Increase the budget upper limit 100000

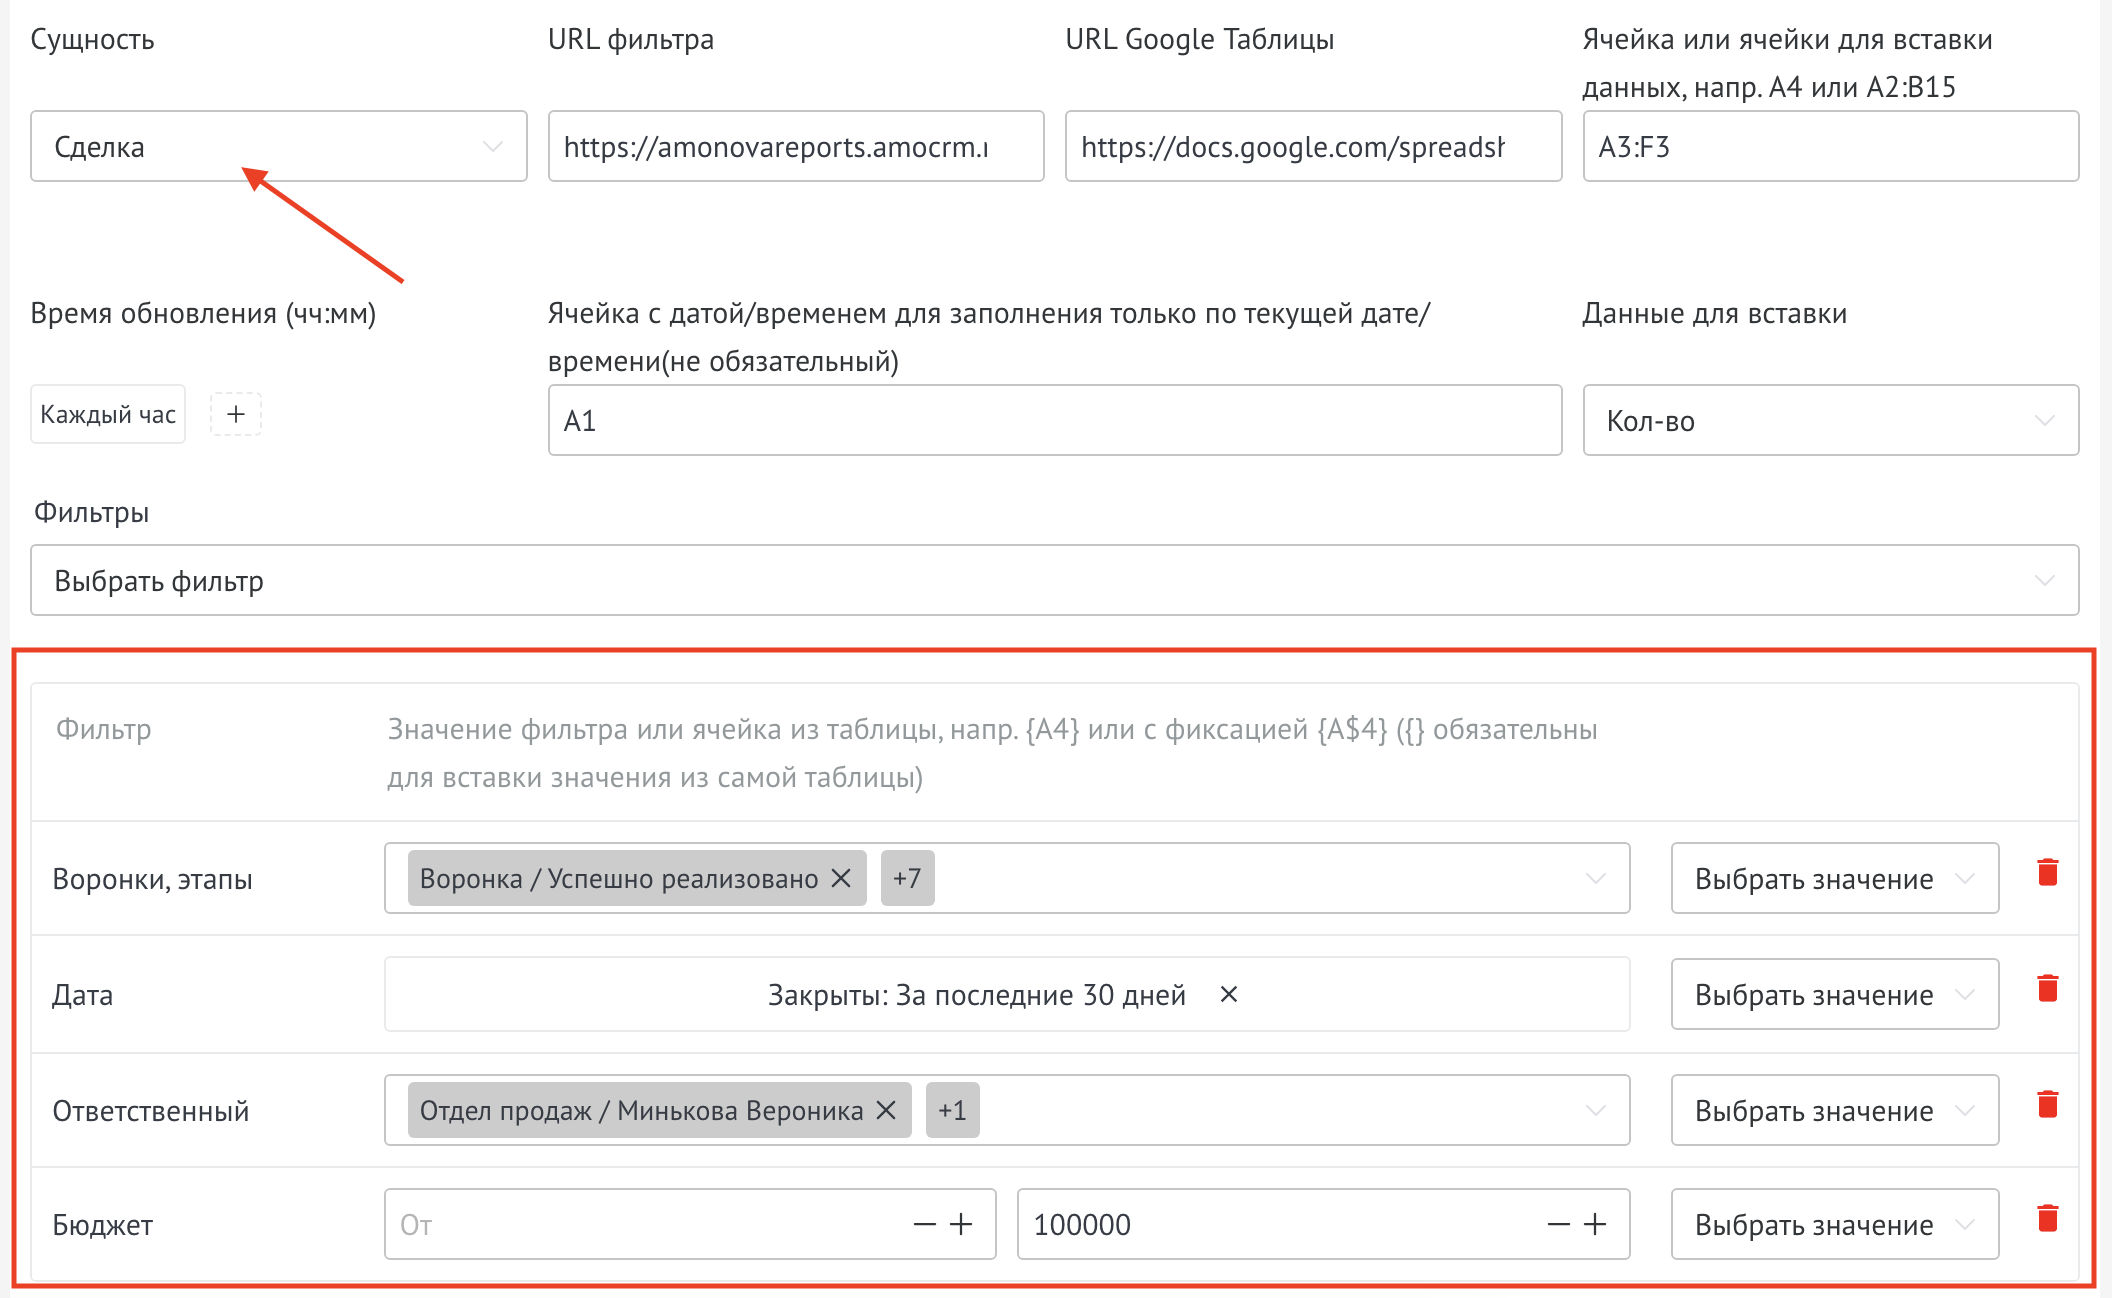(x=1596, y=1224)
